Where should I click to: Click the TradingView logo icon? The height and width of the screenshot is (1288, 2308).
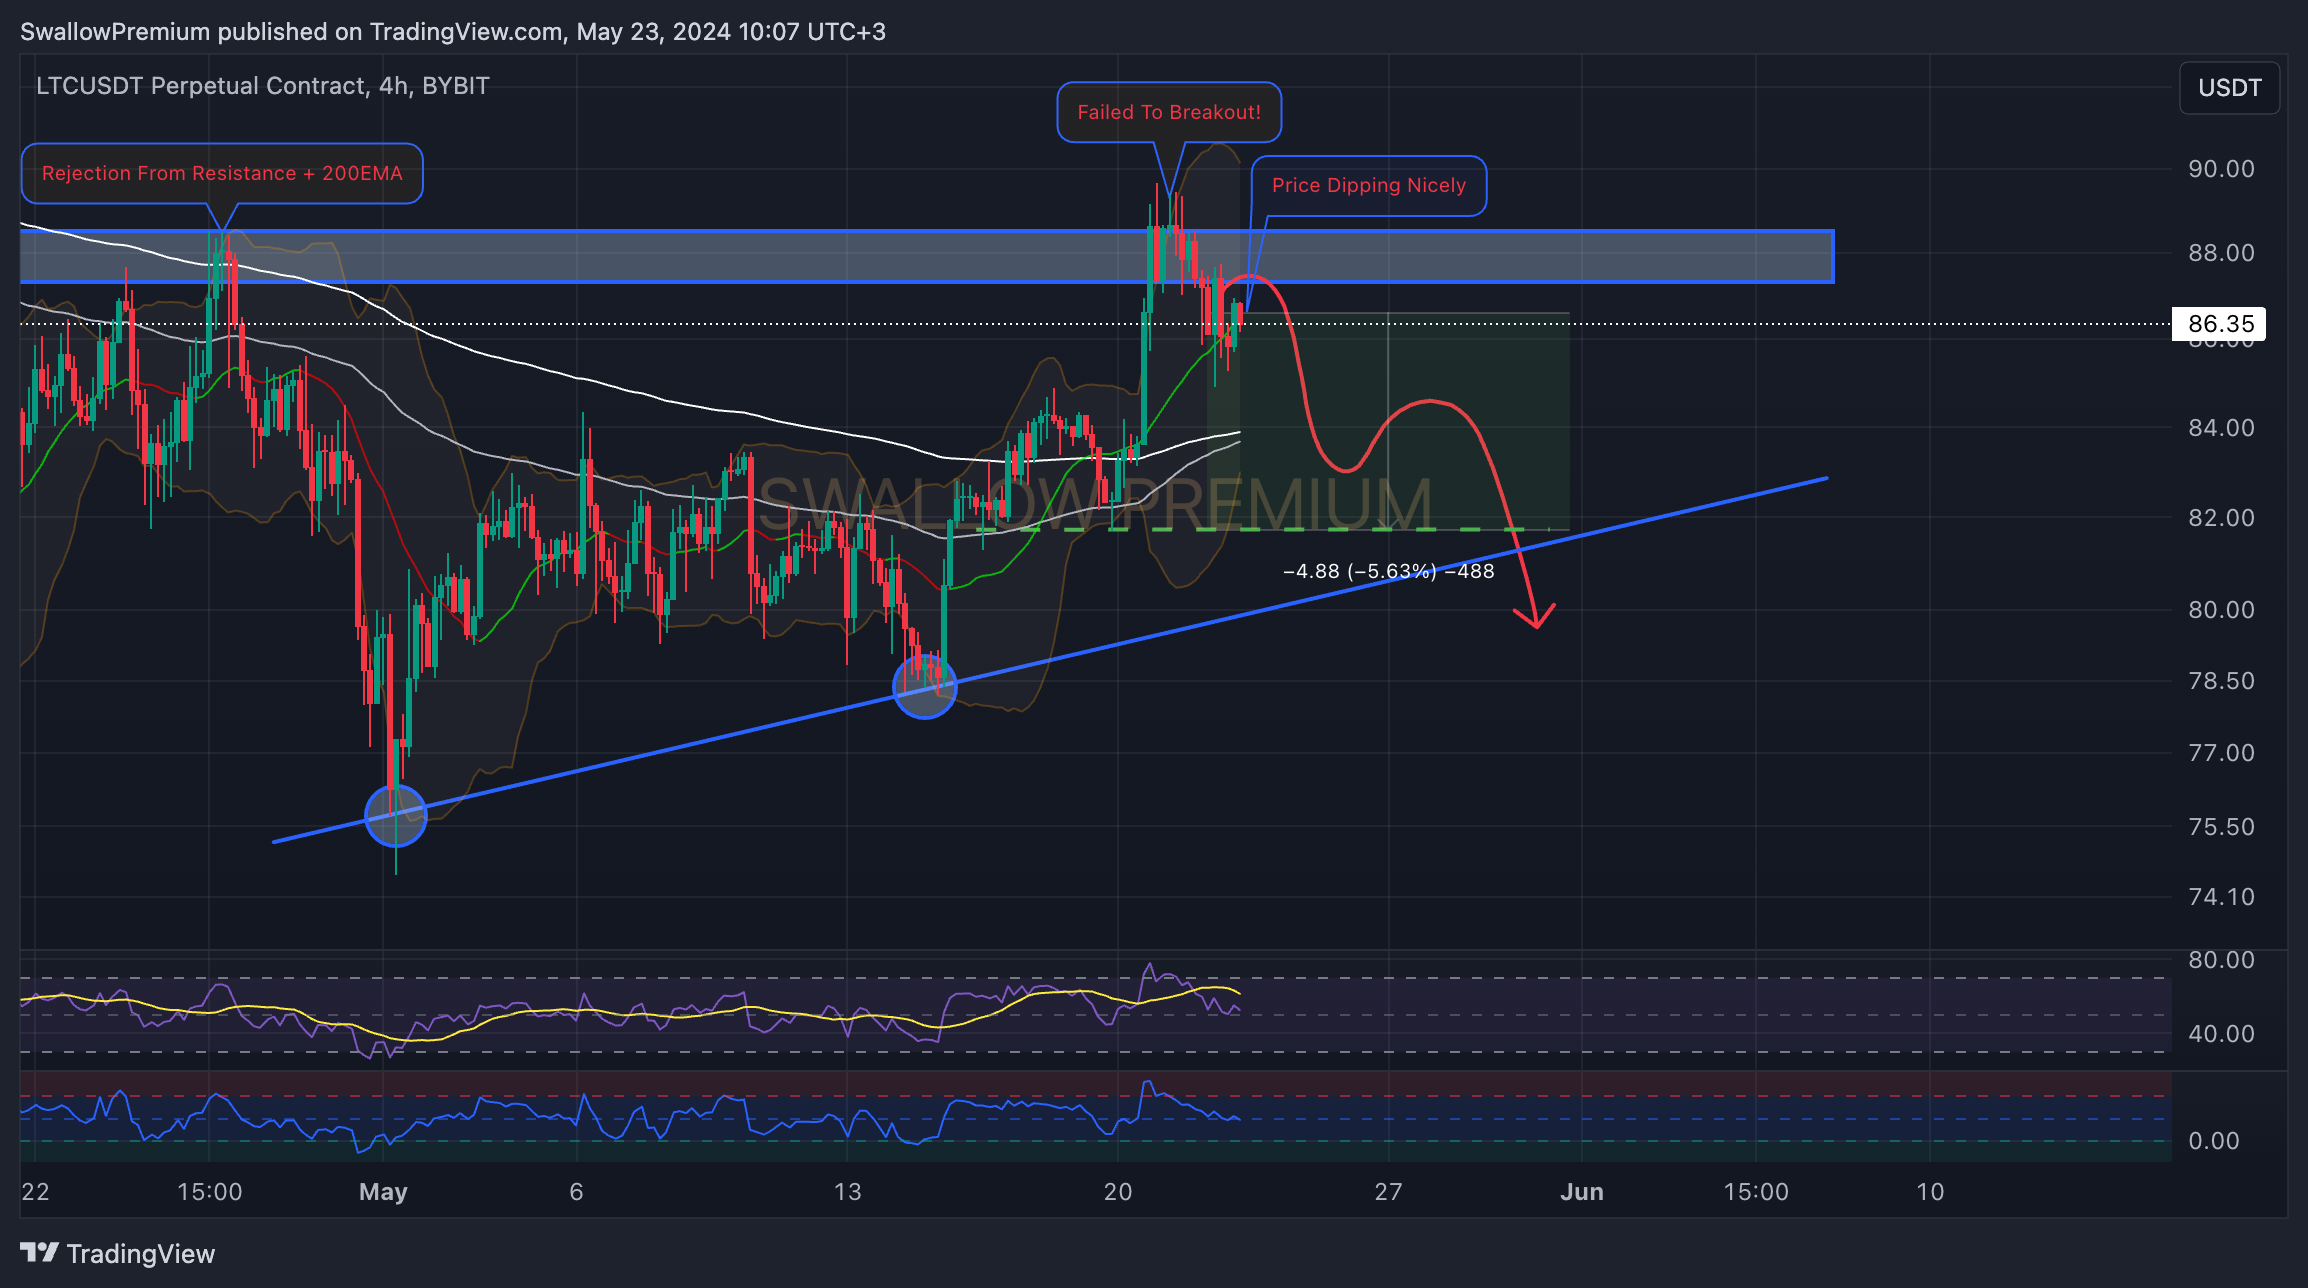[39, 1252]
